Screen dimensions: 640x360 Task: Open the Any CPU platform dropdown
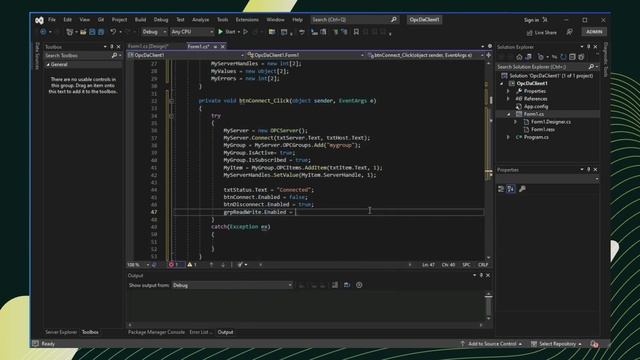coord(192,32)
